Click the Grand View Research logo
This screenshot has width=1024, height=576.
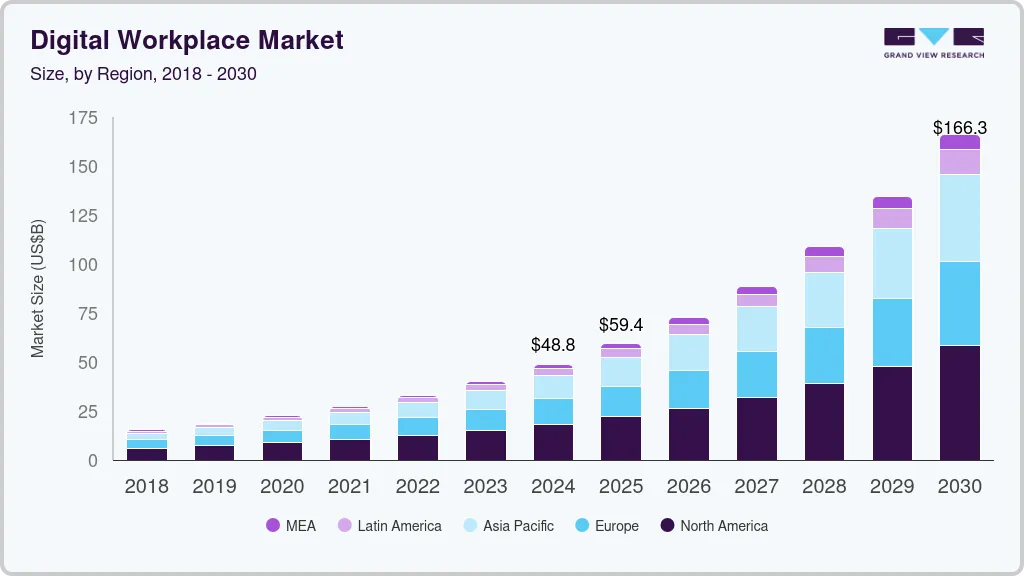[x=933, y=42]
